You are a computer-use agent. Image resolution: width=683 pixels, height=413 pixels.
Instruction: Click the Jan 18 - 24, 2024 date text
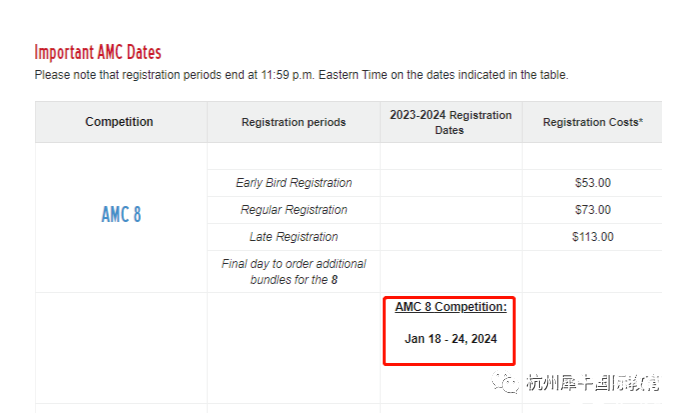tap(451, 339)
